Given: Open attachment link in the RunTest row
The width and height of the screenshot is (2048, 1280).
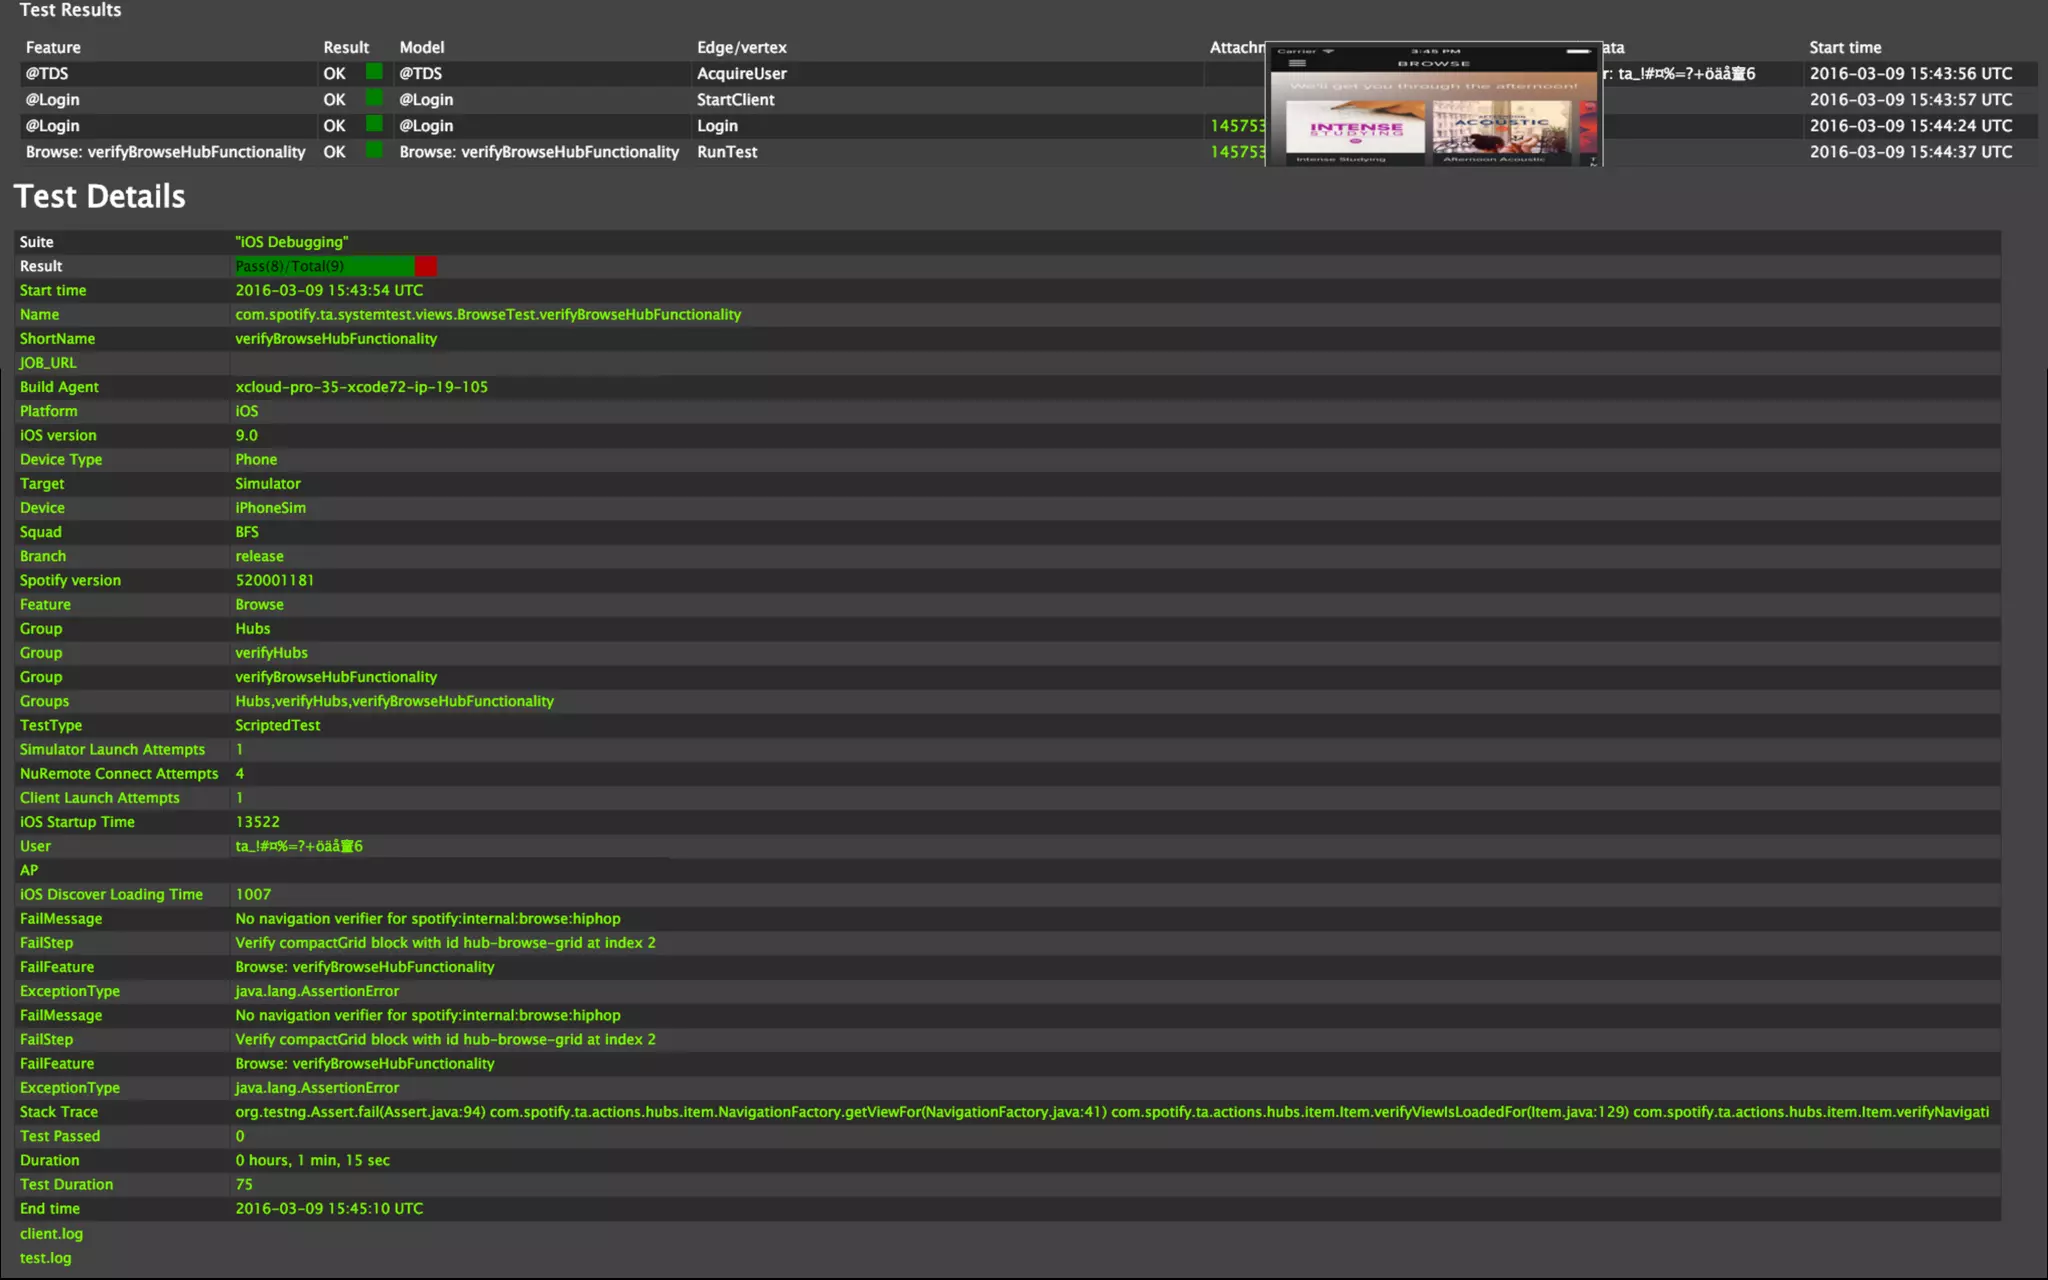Looking at the screenshot, I should tap(1237, 152).
